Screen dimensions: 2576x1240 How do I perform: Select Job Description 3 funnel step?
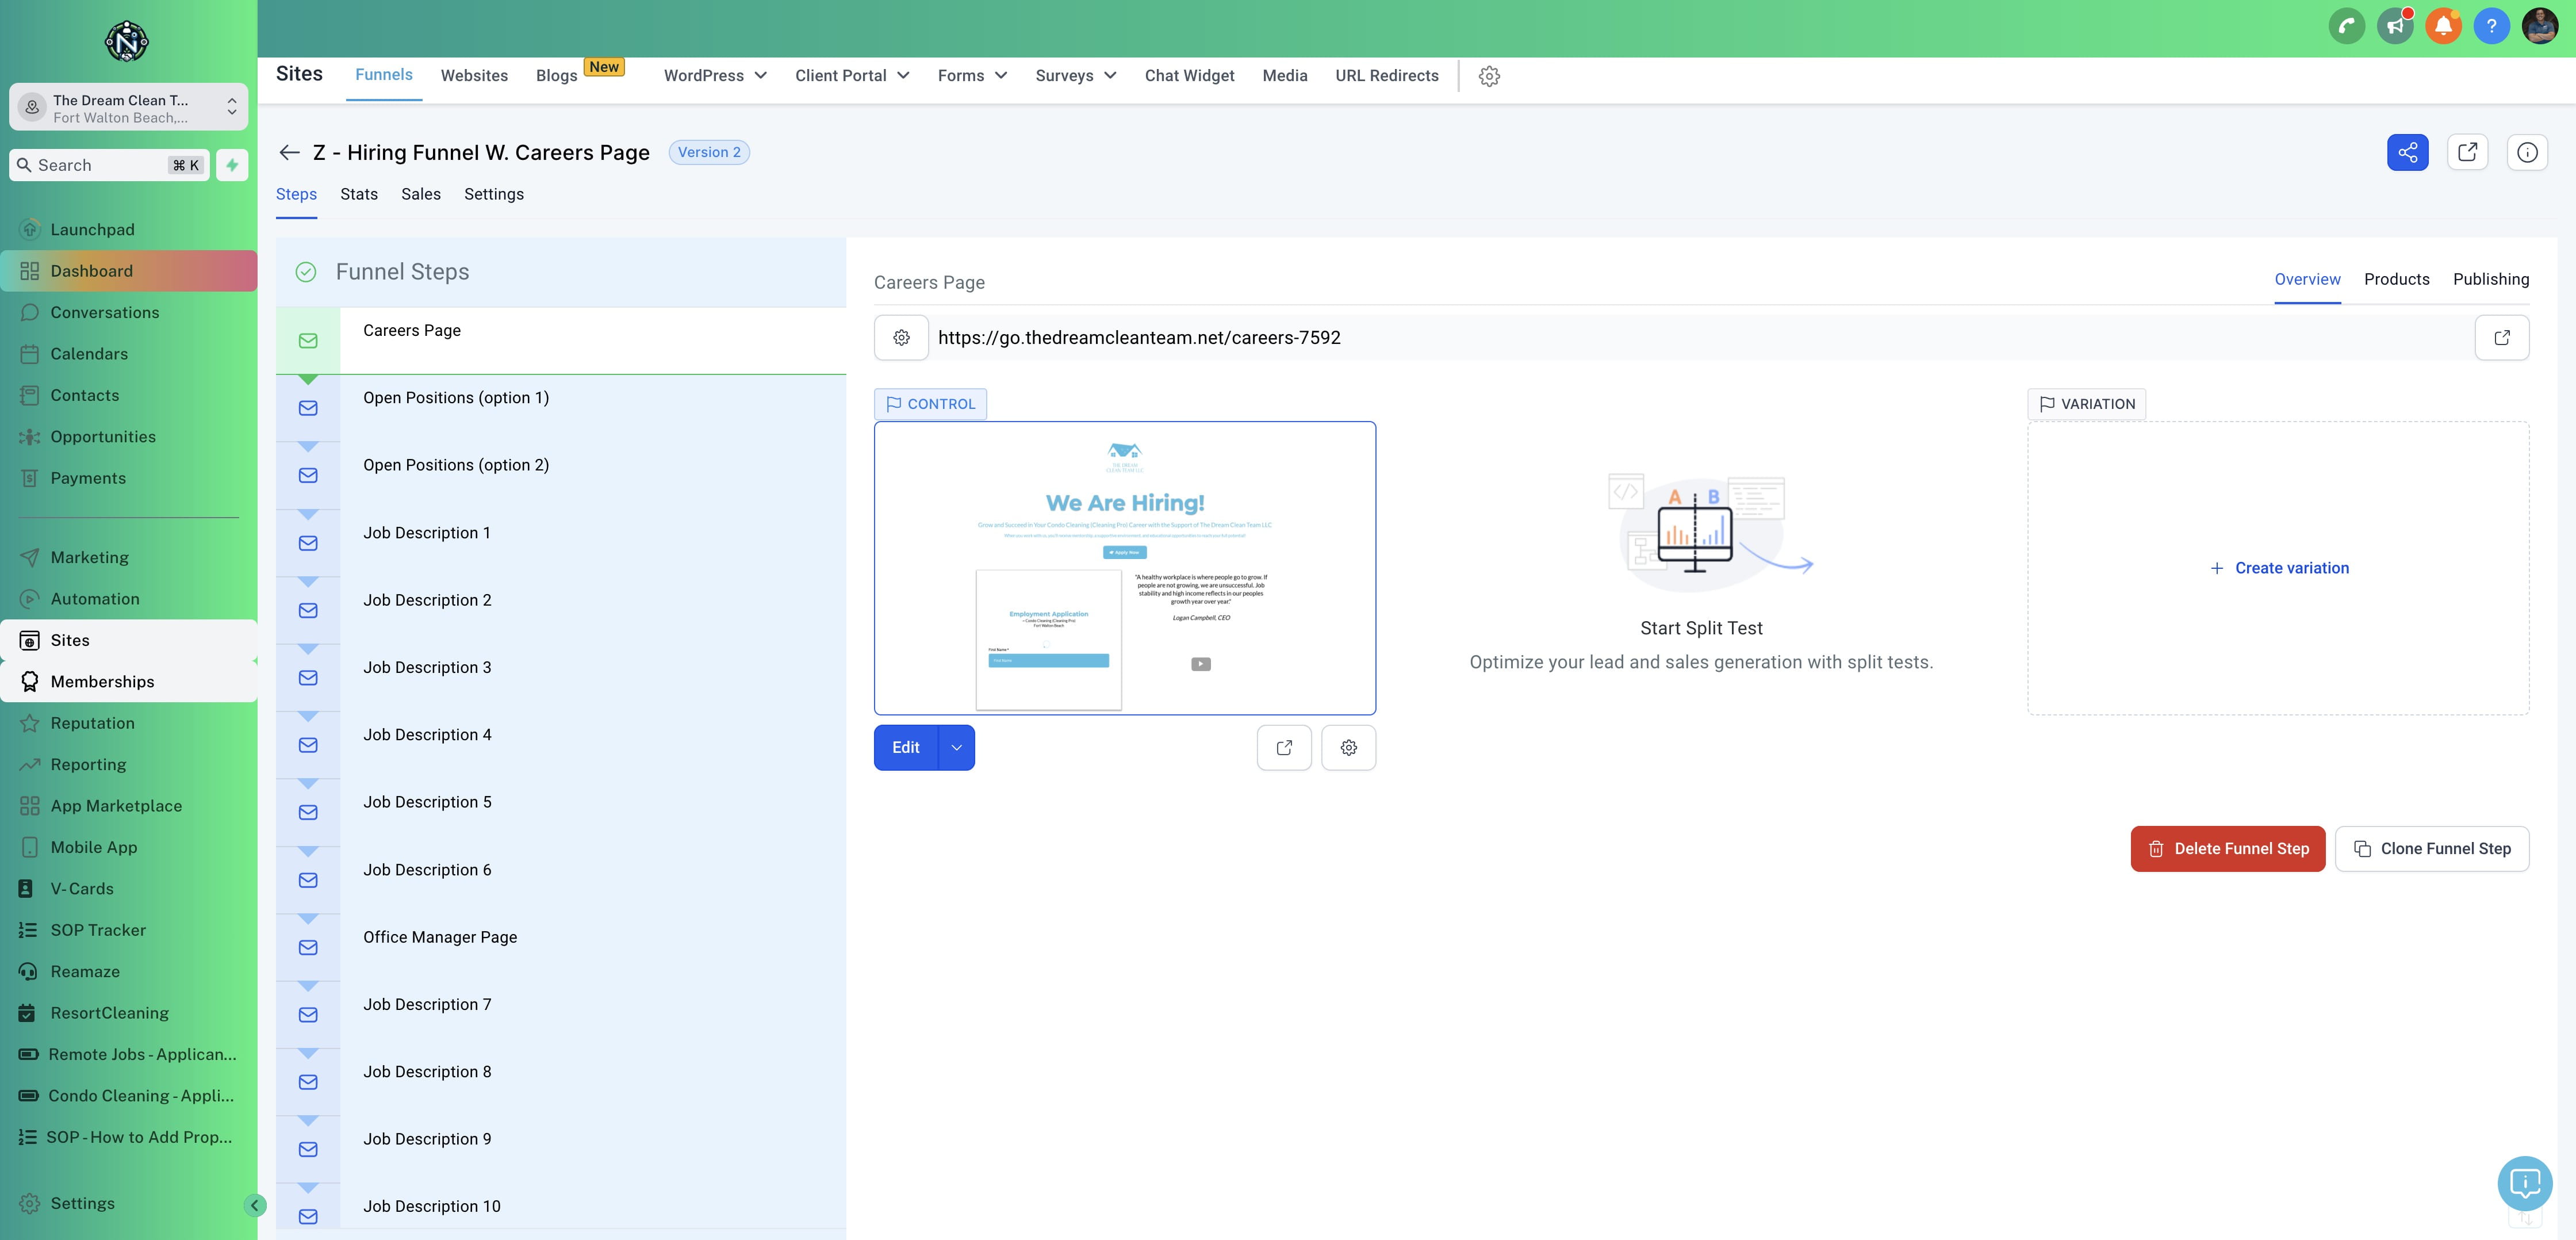point(427,667)
